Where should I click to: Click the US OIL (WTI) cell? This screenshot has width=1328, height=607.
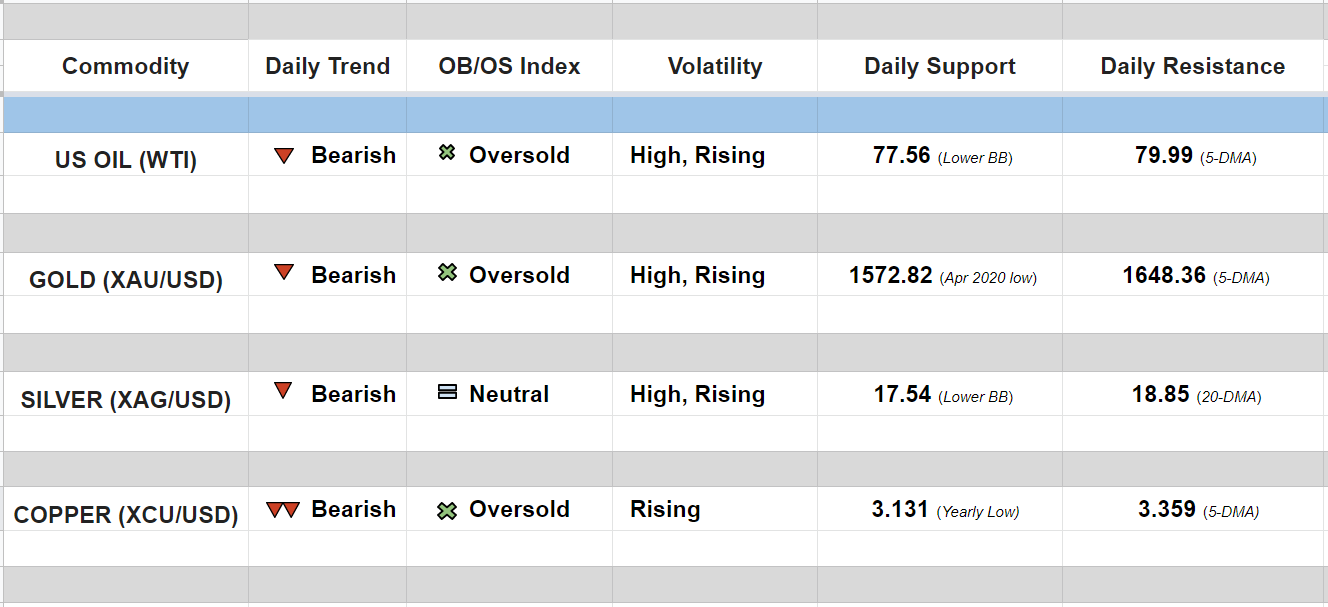[126, 160]
